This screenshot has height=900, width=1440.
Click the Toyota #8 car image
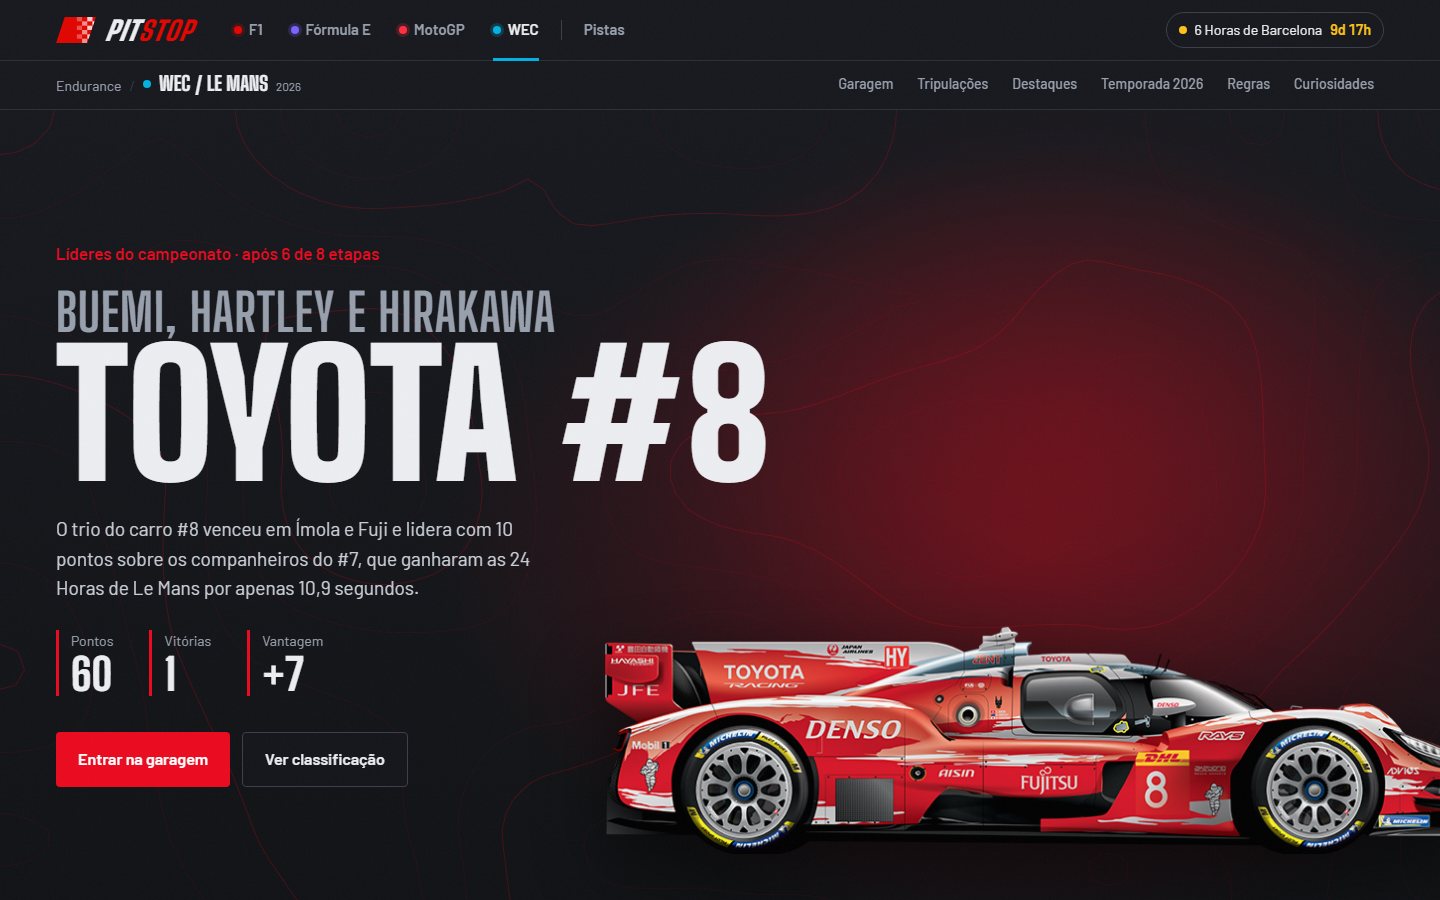point(1022,740)
